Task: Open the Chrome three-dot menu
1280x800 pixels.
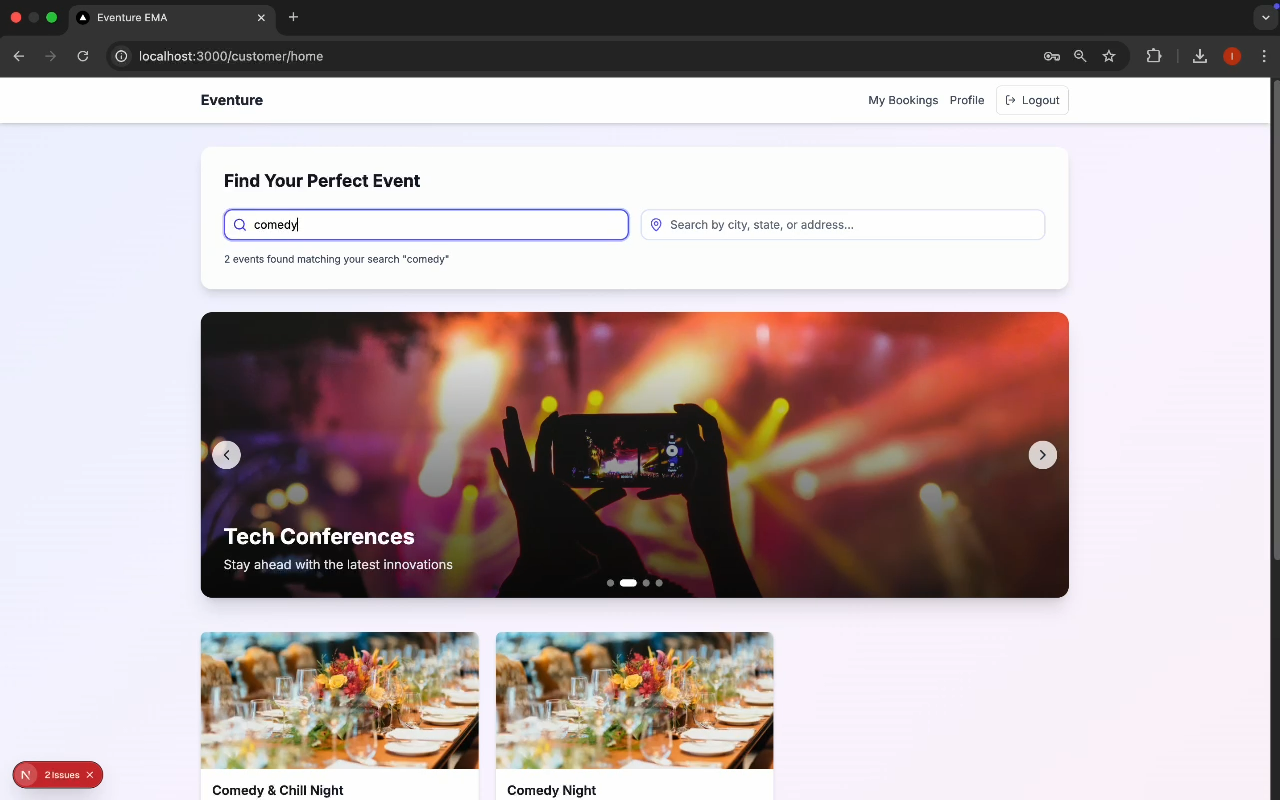Action: pos(1264,56)
